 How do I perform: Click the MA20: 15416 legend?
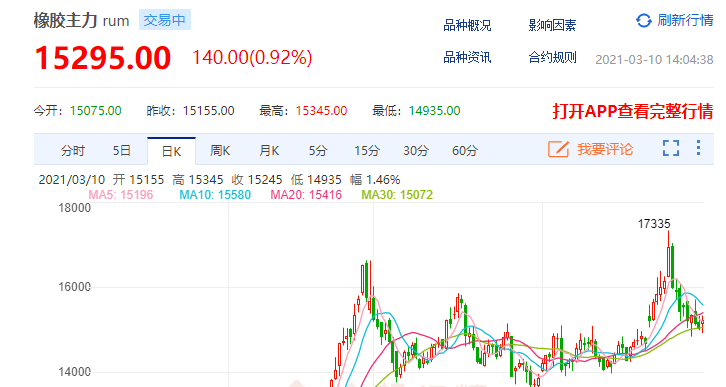306,194
